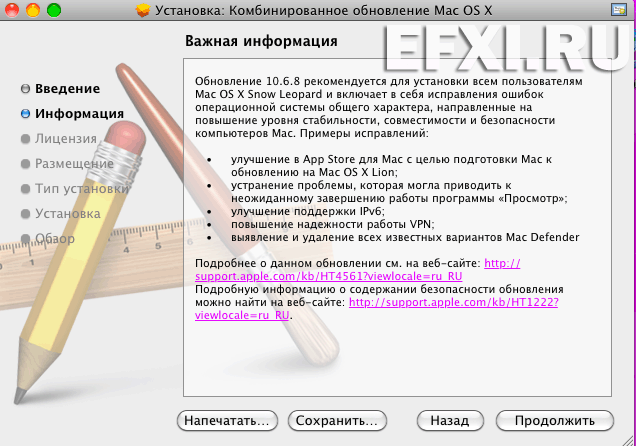Screen dimensions: 636x446
Task: Click the installer package icon in title bar
Action: pyautogui.click(x=143, y=10)
